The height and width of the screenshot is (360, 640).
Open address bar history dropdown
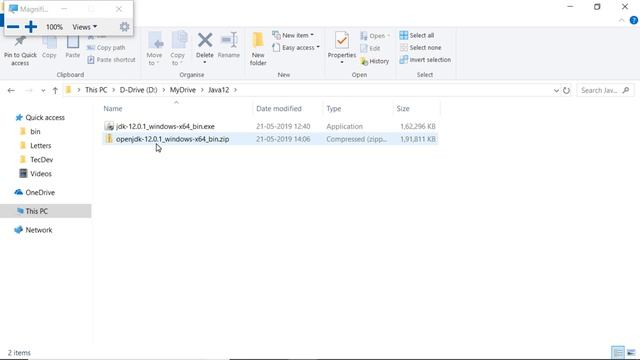(556, 91)
